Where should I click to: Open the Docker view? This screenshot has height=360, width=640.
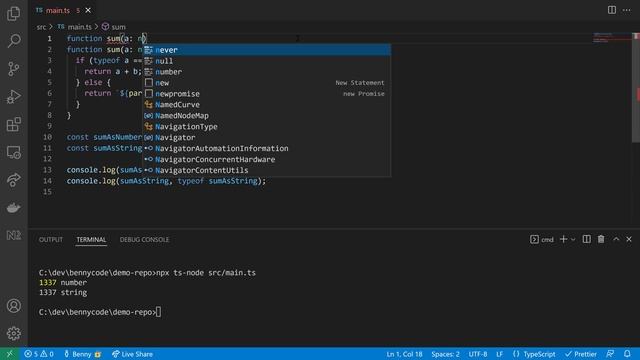click(13, 208)
